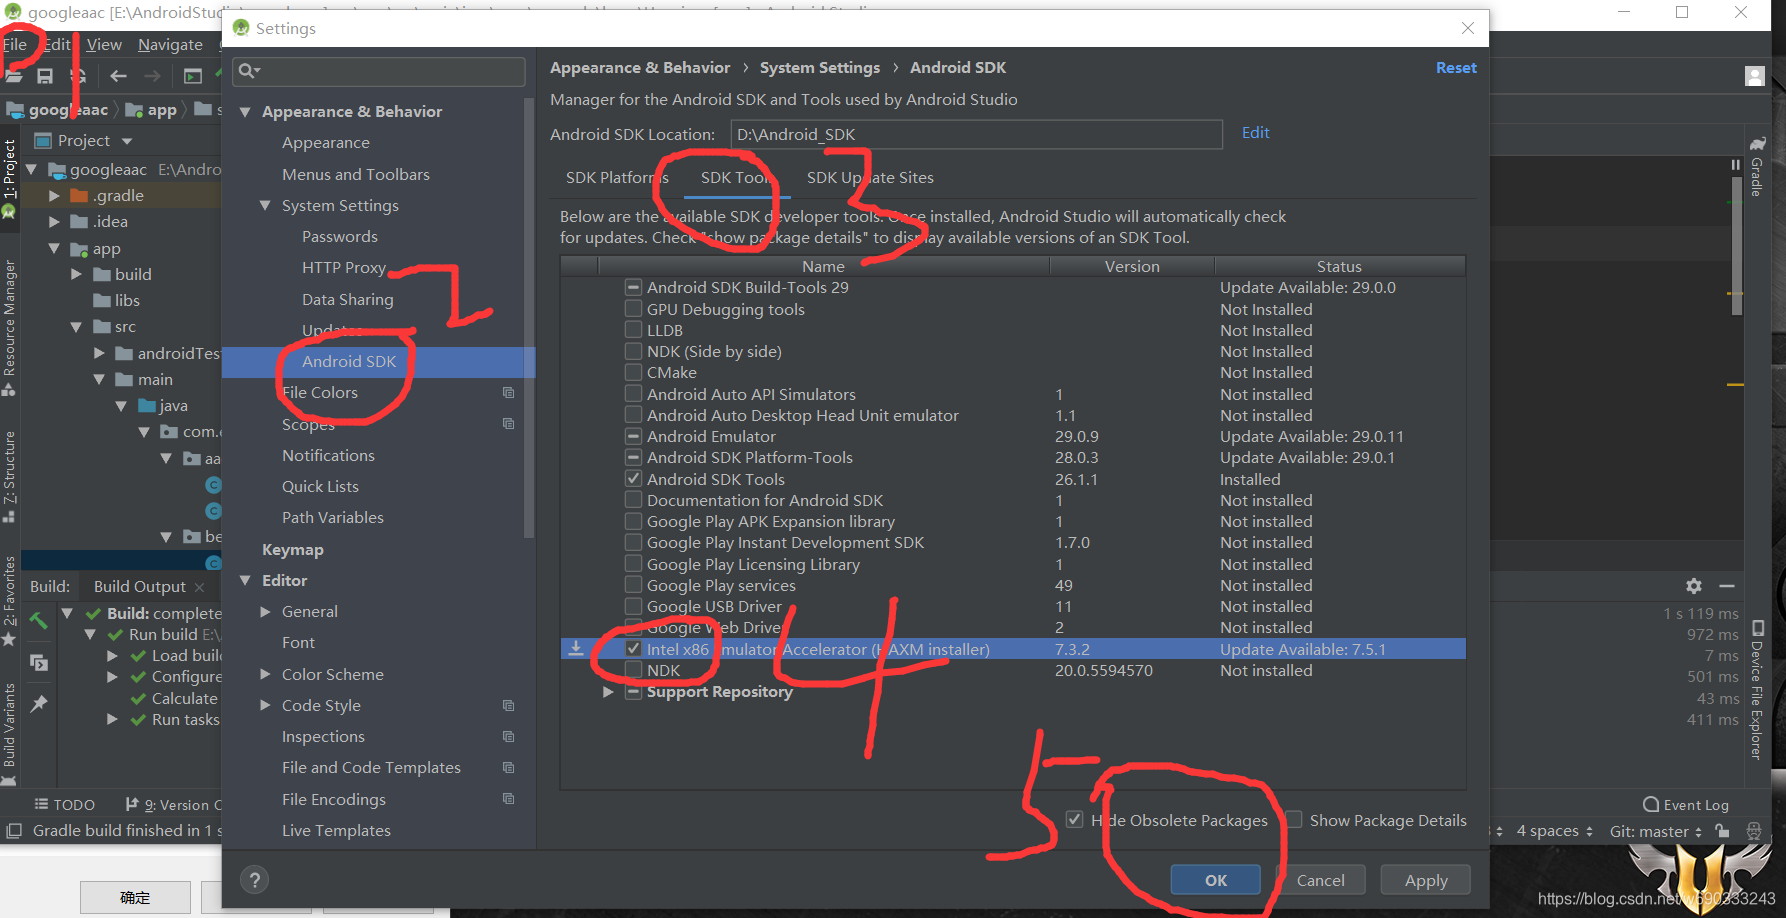Viewport: 1786px width, 918px height.
Task: Toggle Intel x86 Emulator Accelerator checkbox
Action: click(x=633, y=649)
